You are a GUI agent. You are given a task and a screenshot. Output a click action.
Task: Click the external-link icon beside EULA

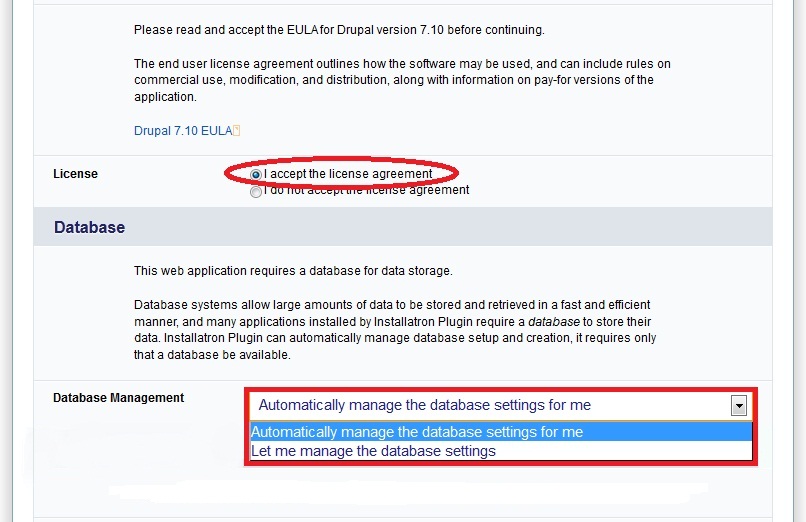click(236, 130)
